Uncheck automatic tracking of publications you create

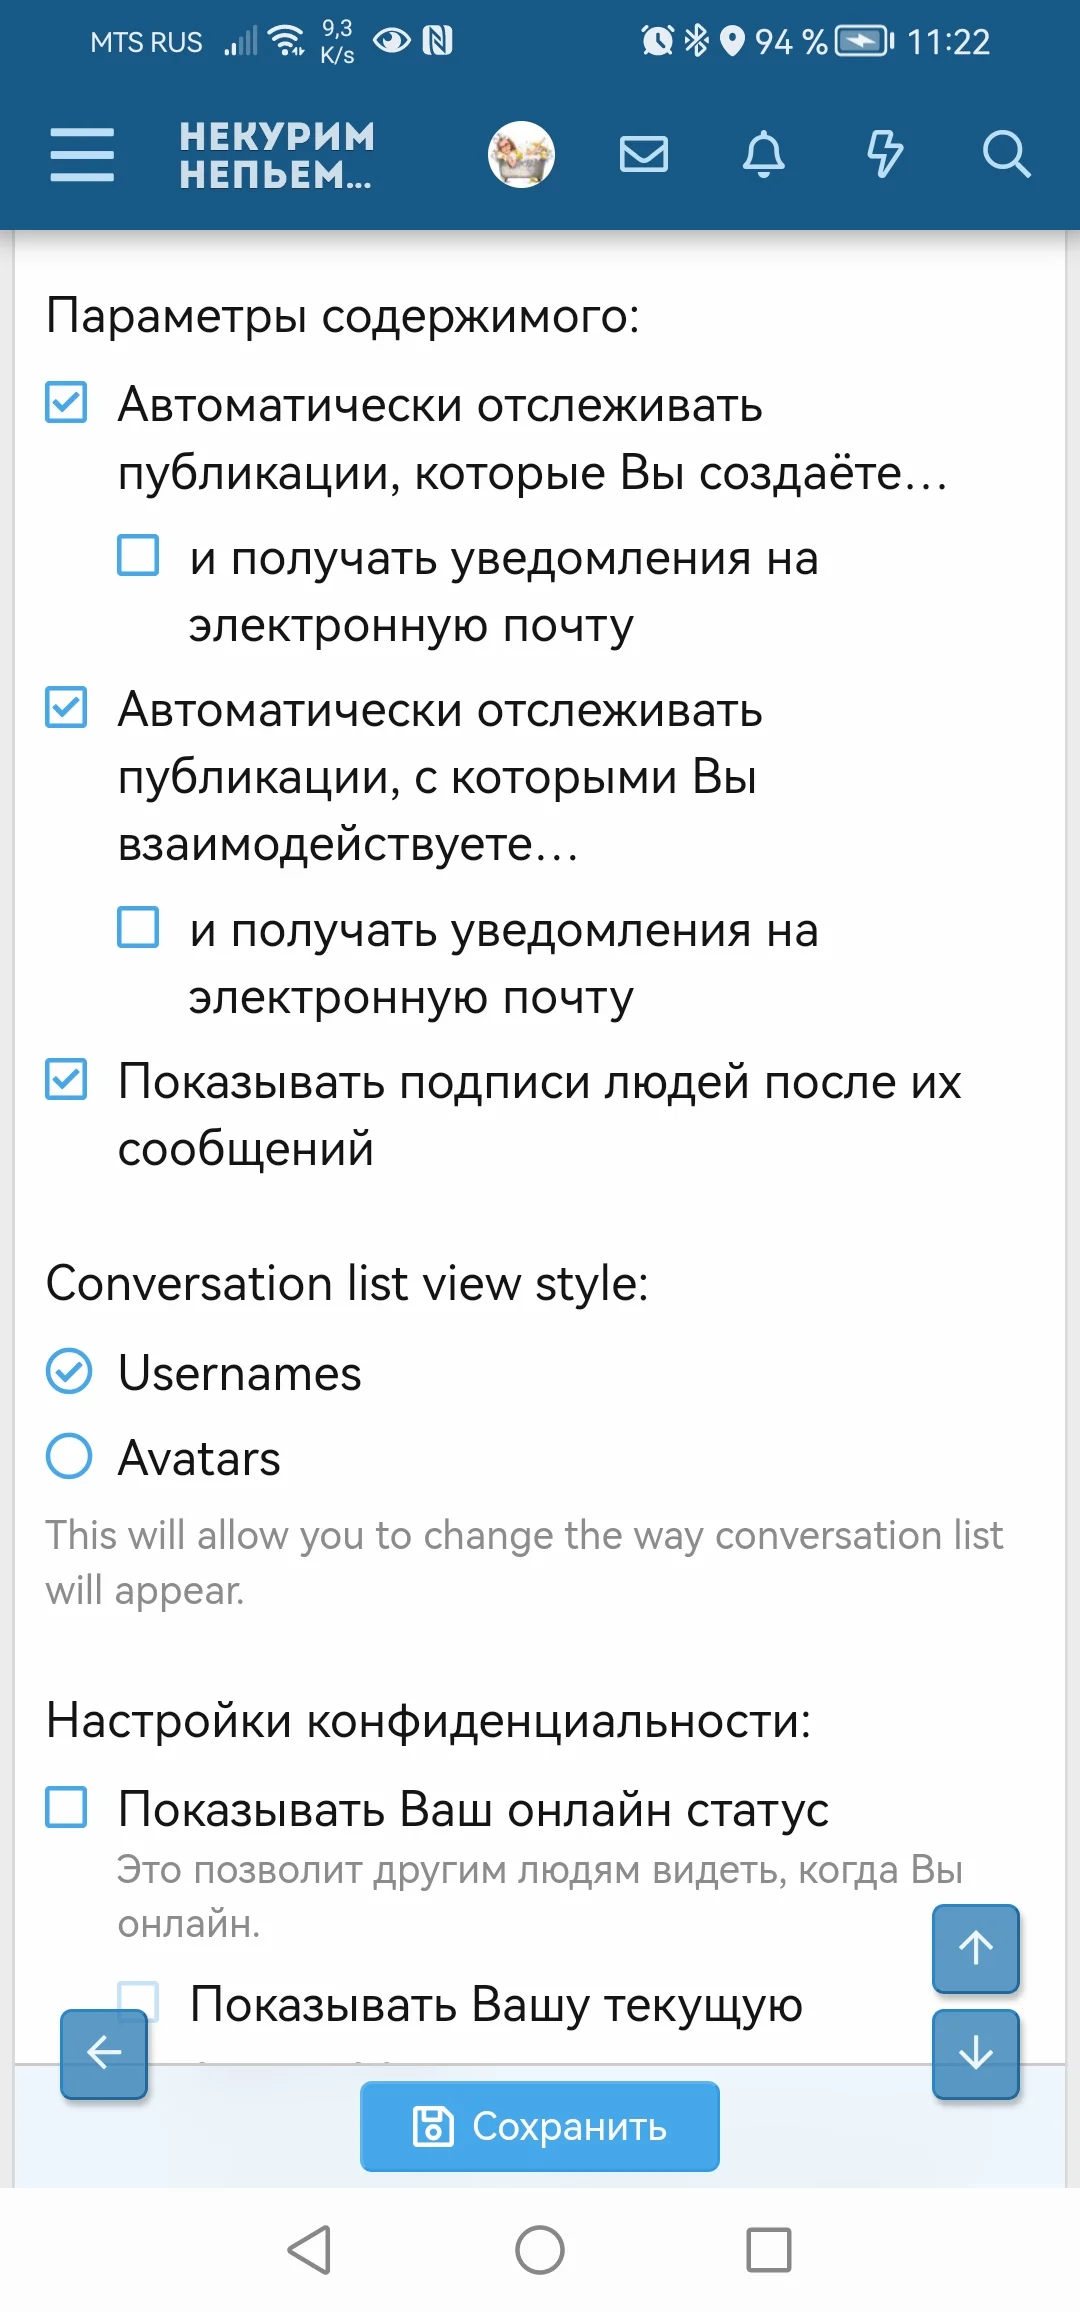(65, 404)
